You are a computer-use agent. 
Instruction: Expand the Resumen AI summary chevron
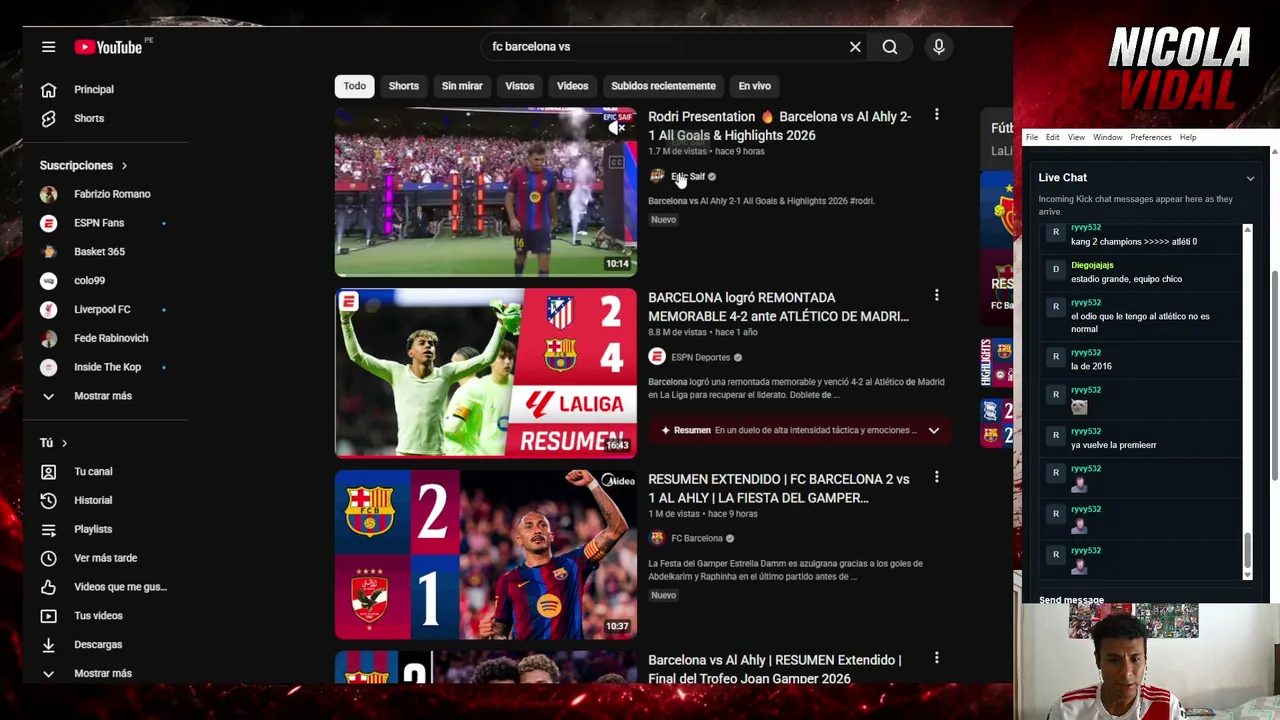pos(934,431)
